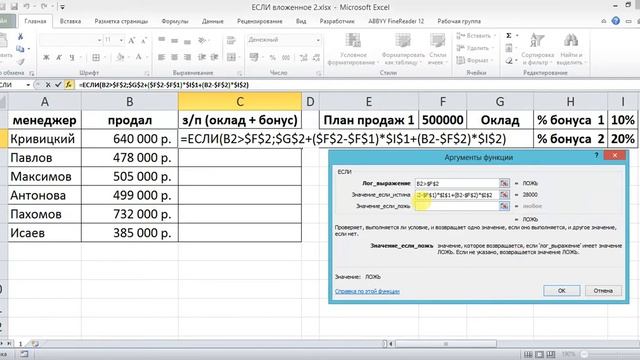This screenshot has height=360, width=640.
Task: Open Найти и выделить menu
Action: click(571, 49)
